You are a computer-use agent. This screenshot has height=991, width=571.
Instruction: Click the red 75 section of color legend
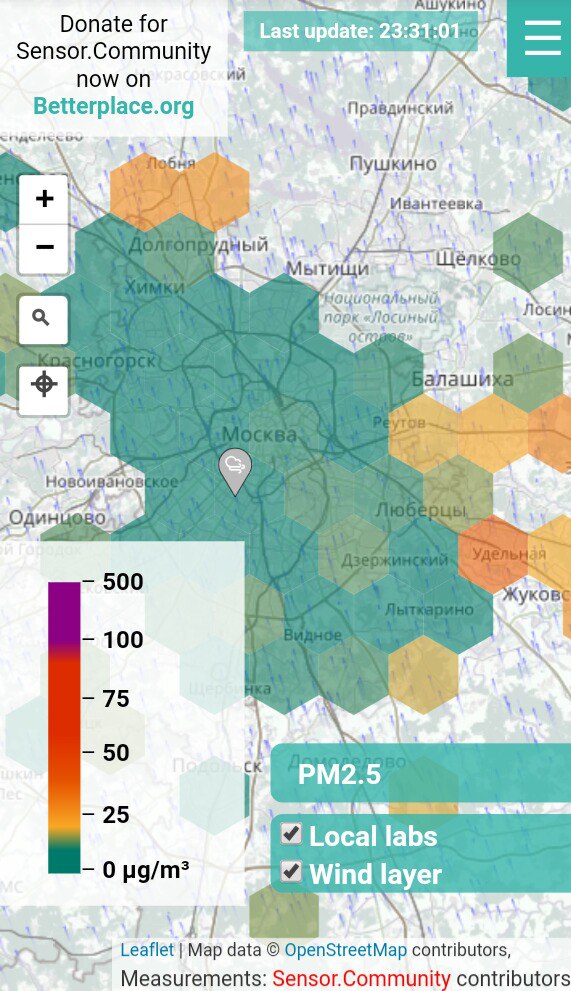pyautogui.click(x=64, y=698)
